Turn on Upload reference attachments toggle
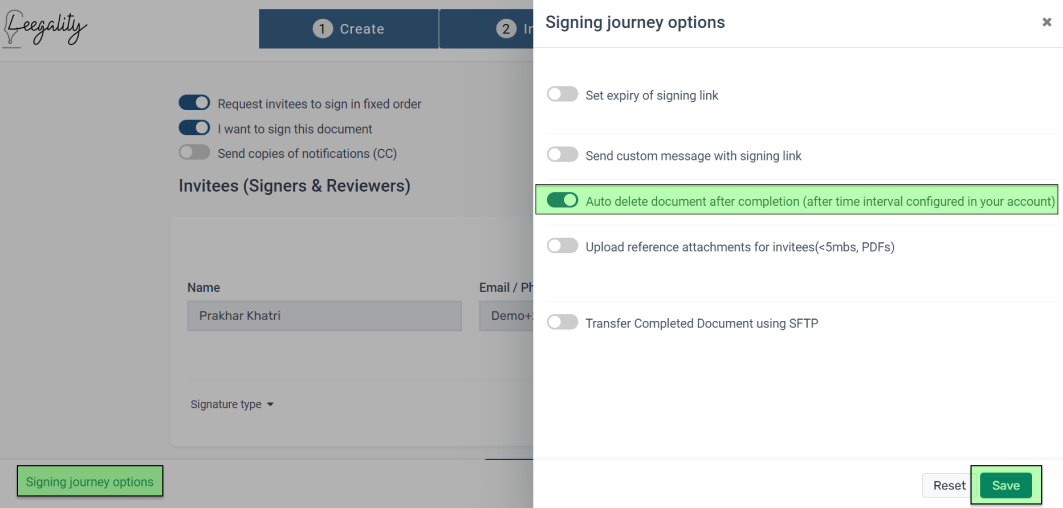The image size is (1063, 508). click(563, 246)
